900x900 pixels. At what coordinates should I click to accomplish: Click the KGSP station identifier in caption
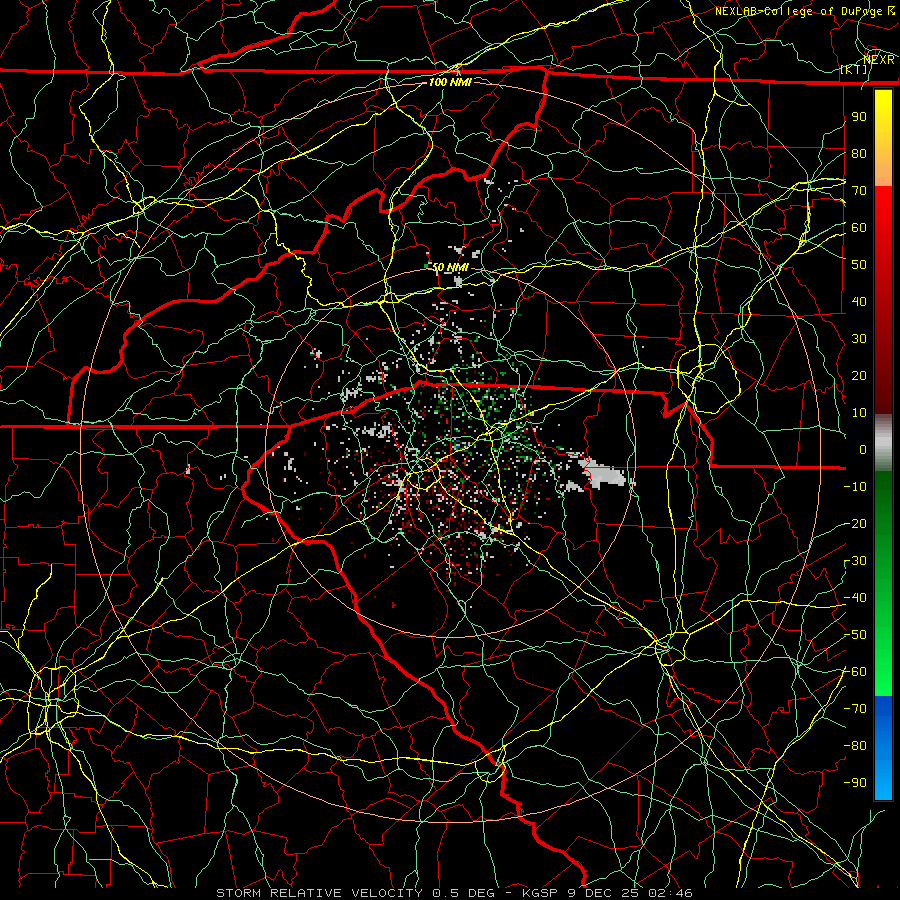coord(542,893)
